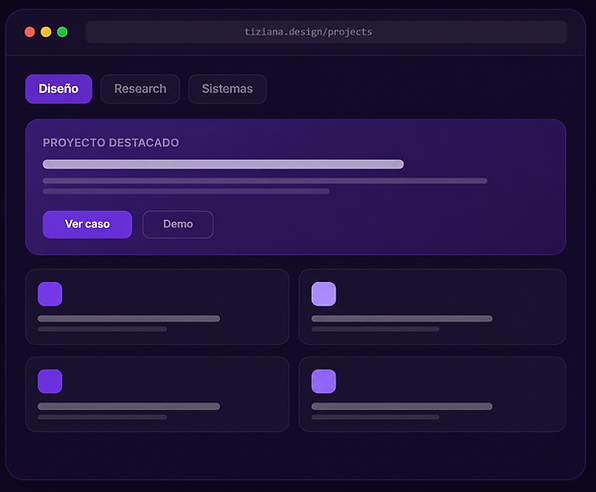Minimize the window with the yellow button
Image resolution: width=596 pixels, height=492 pixels.
pyautogui.click(x=46, y=32)
